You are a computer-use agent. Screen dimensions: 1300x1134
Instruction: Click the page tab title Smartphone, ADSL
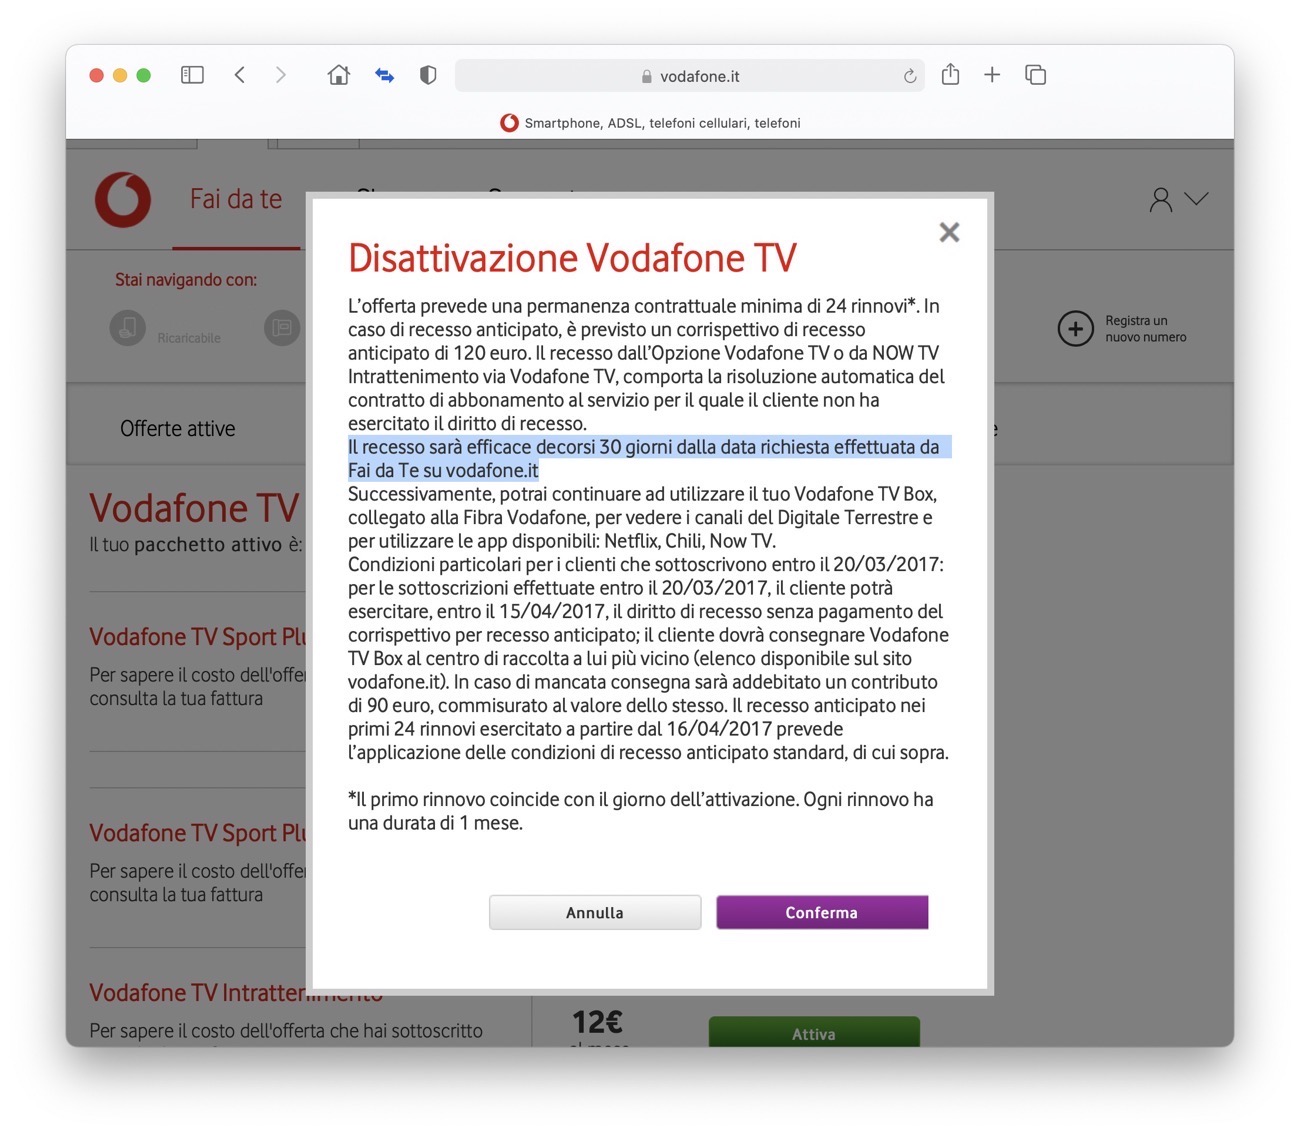[x=662, y=123]
